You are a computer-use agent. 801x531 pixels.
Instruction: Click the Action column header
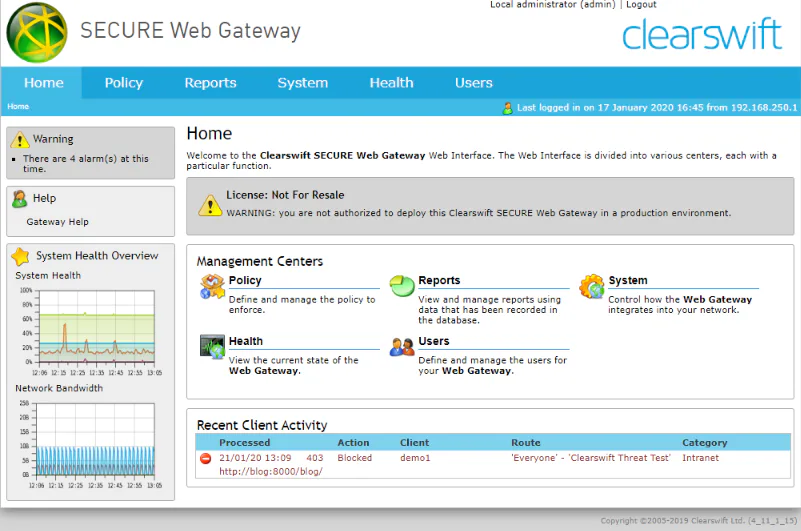pos(353,443)
